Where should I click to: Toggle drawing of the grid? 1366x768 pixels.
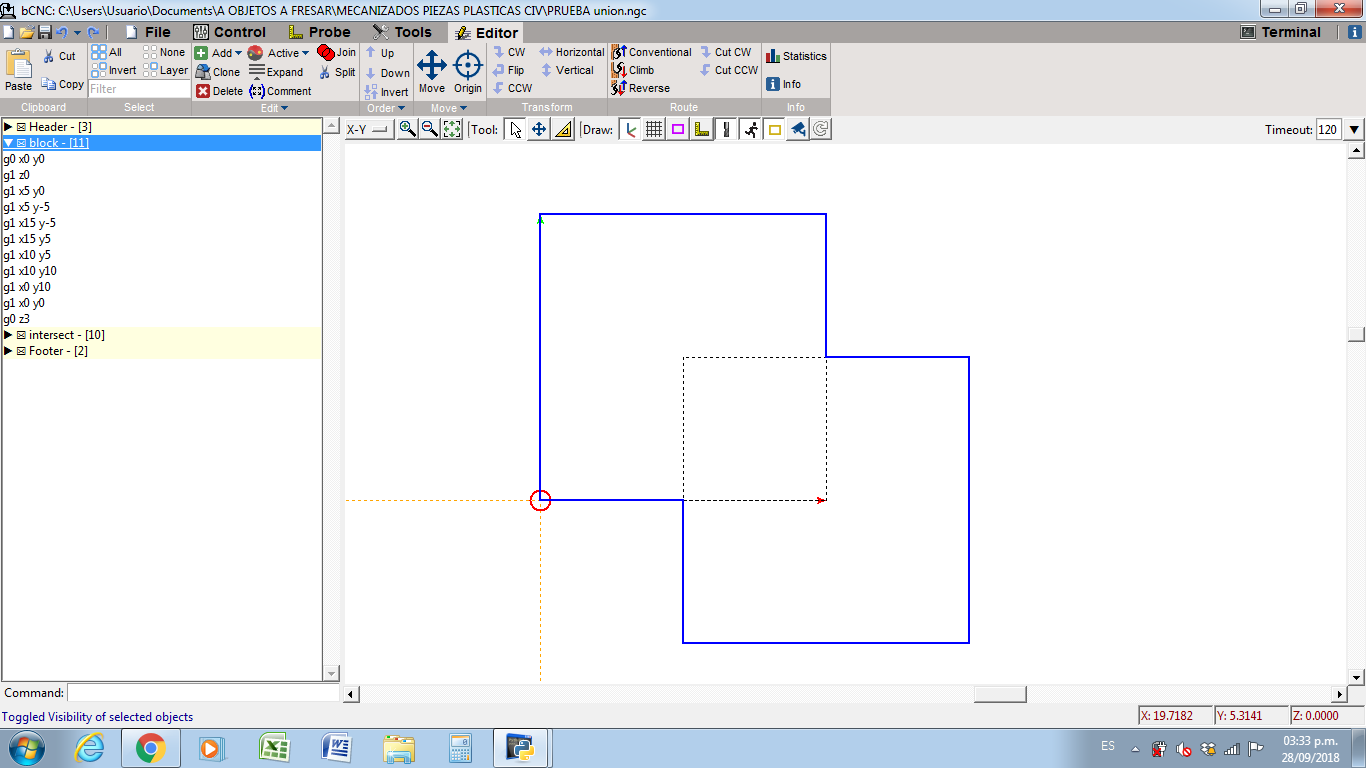pos(653,129)
